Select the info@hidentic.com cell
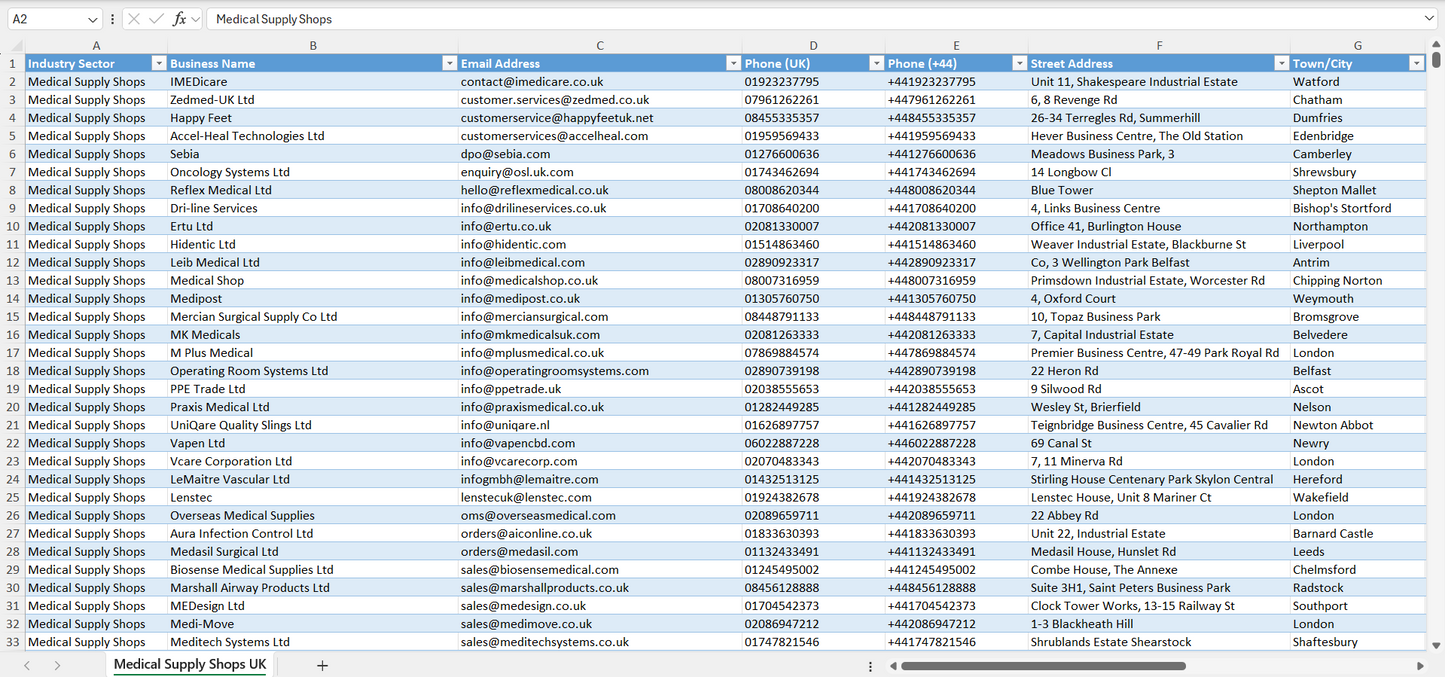This screenshot has width=1445, height=677. (600, 244)
